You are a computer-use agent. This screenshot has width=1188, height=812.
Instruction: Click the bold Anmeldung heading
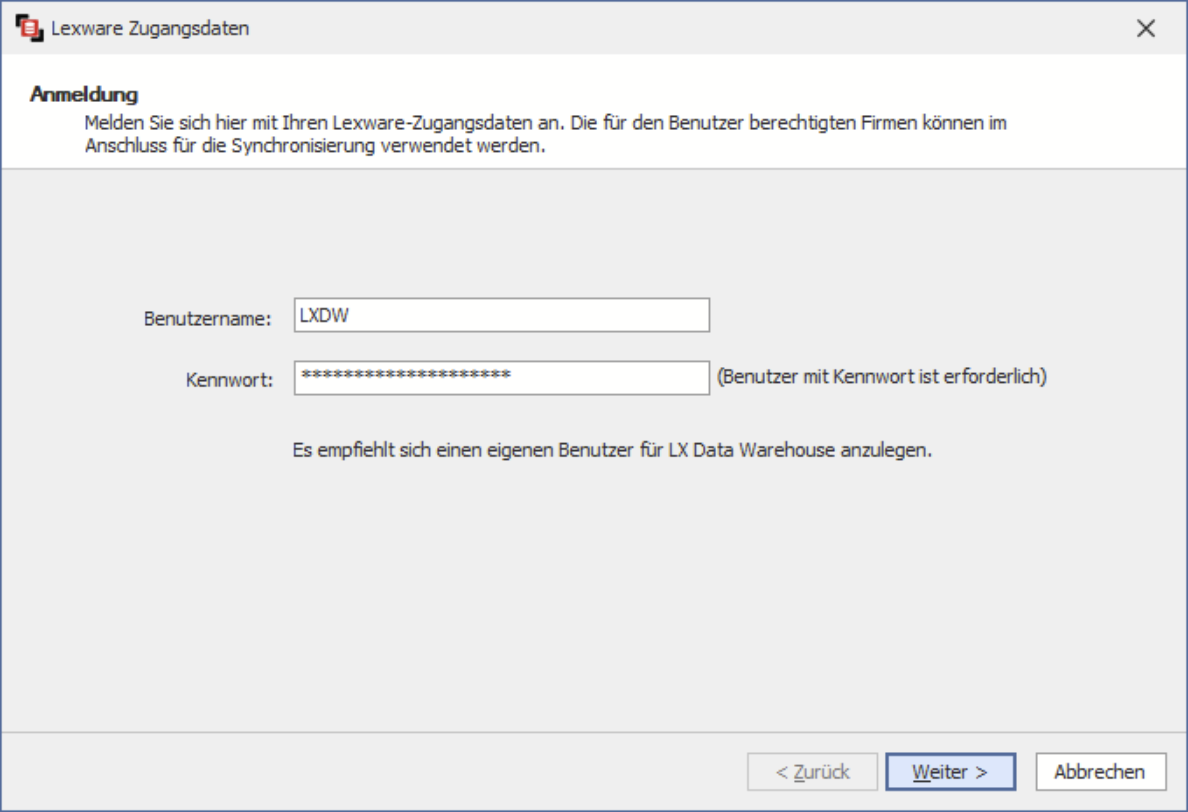[x=83, y=95]
